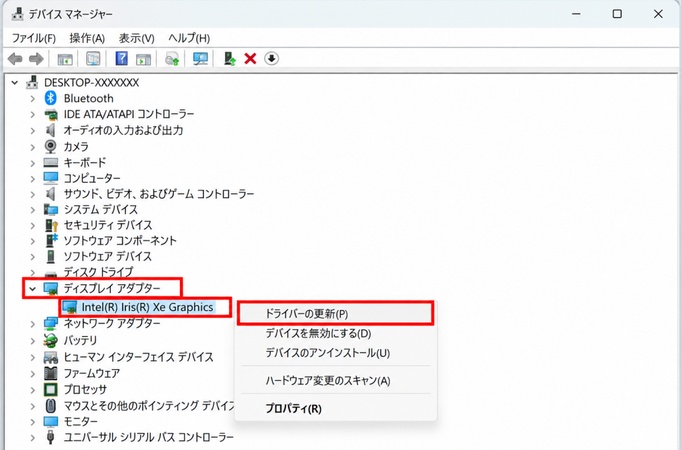The width and height of the screenshot is (681, 450).
Task: Click the action pane toolbar icon
Action: 143,59
